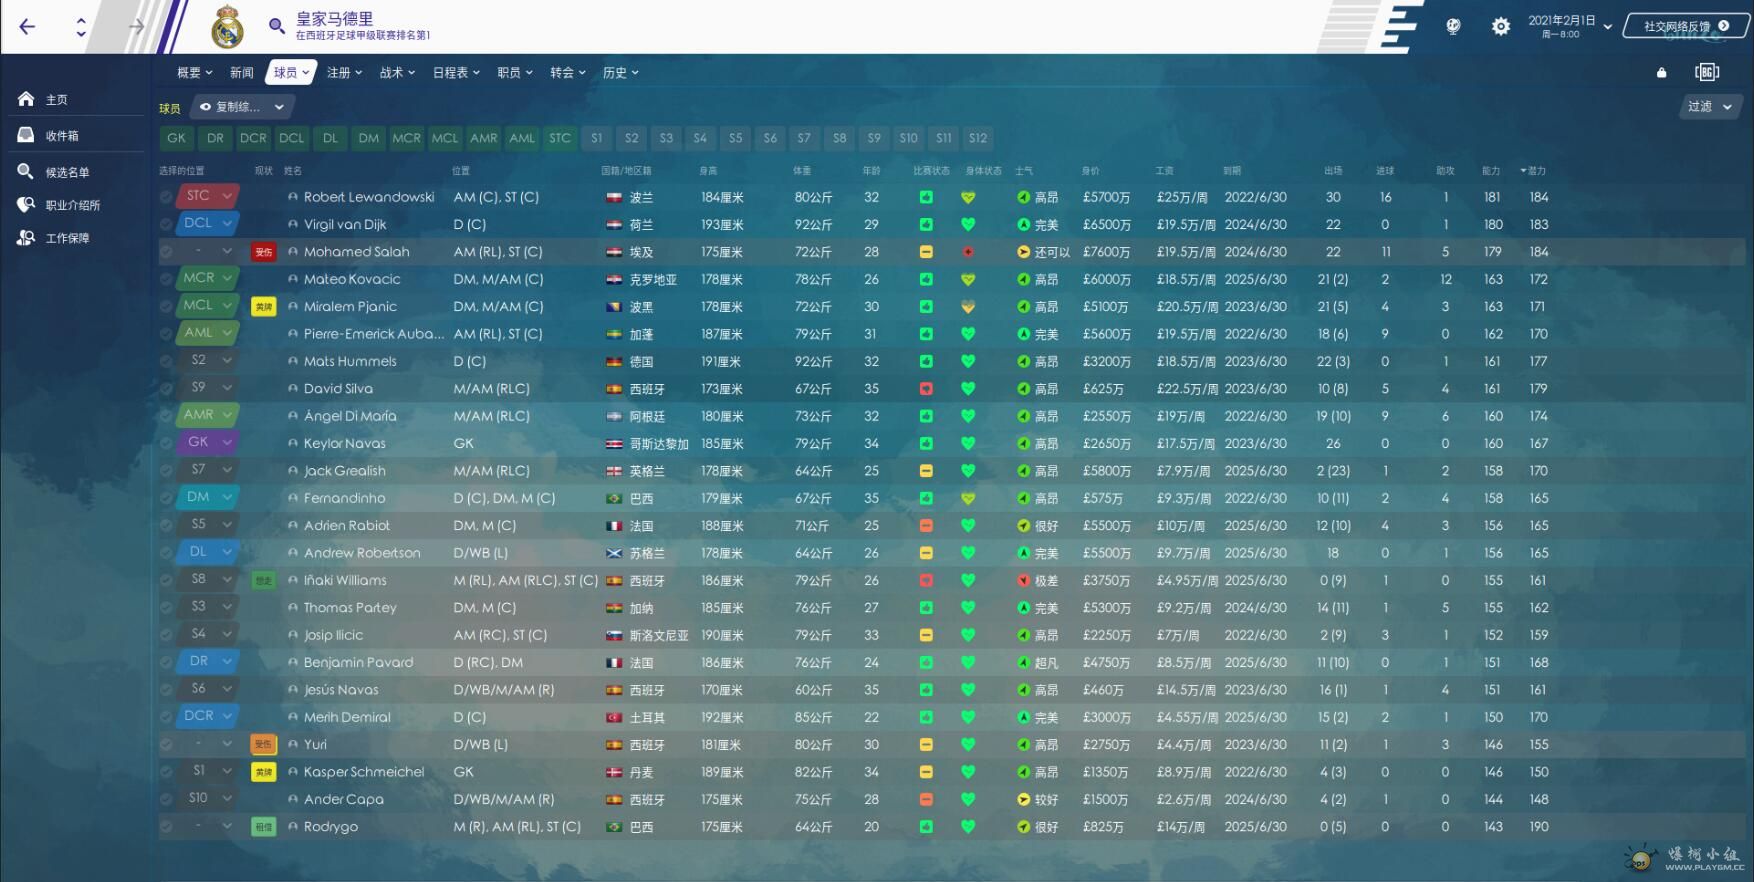Sort by the 年龄 age column header
The width and height of the screenshot is (1754, 882).
pos(872,171)
